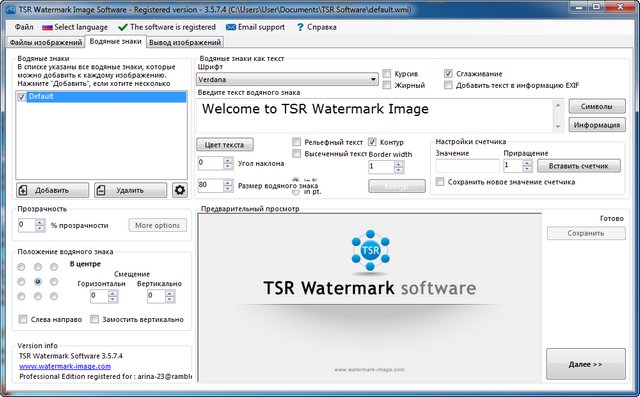Switch to Водяные знаки tab

pos(116,42)
